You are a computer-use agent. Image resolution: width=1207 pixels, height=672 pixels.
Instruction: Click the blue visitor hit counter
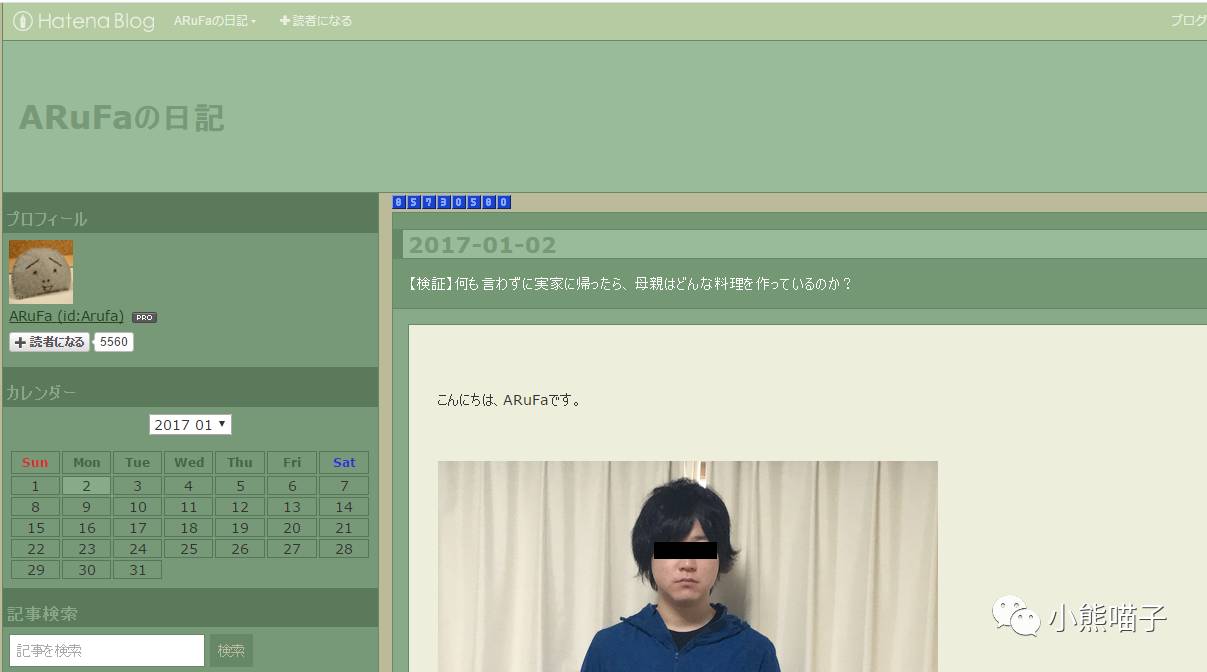pos(452,201)
